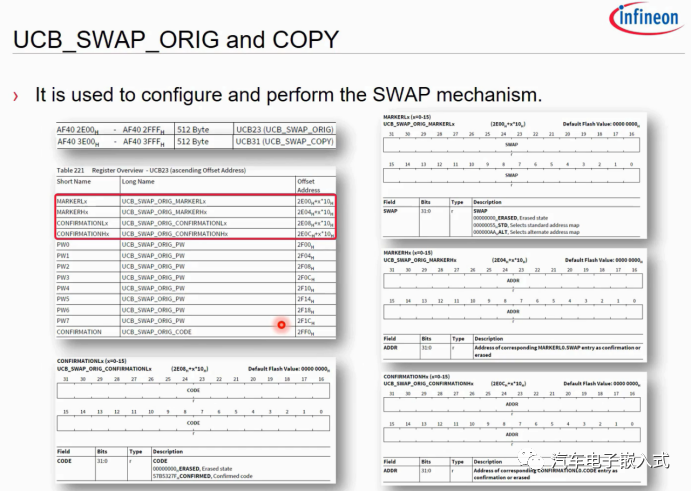
Task: Select the MARKERLx short name cell
Action: pos(72,201)
